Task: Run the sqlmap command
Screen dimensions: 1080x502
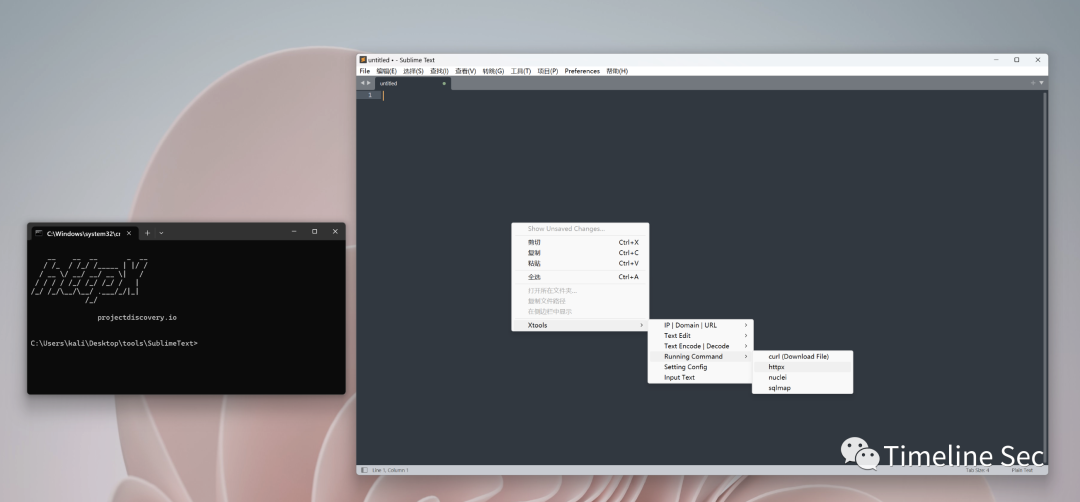Action: pyautogui.click(x=802, y=388)
